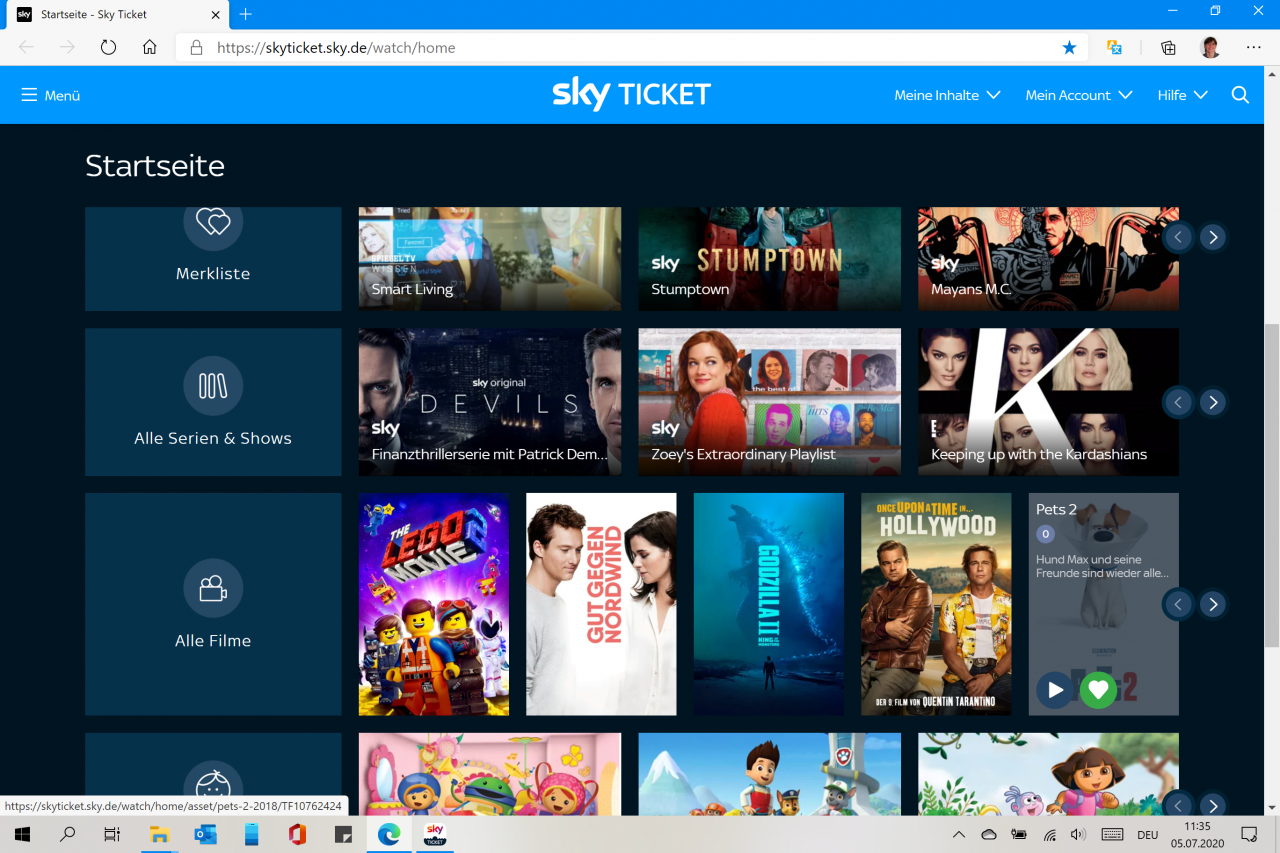Expand Mein Account dropdown
The width and height of the screenshot is (1280, 853).
pyautogui.click(x=1079, y=95)
